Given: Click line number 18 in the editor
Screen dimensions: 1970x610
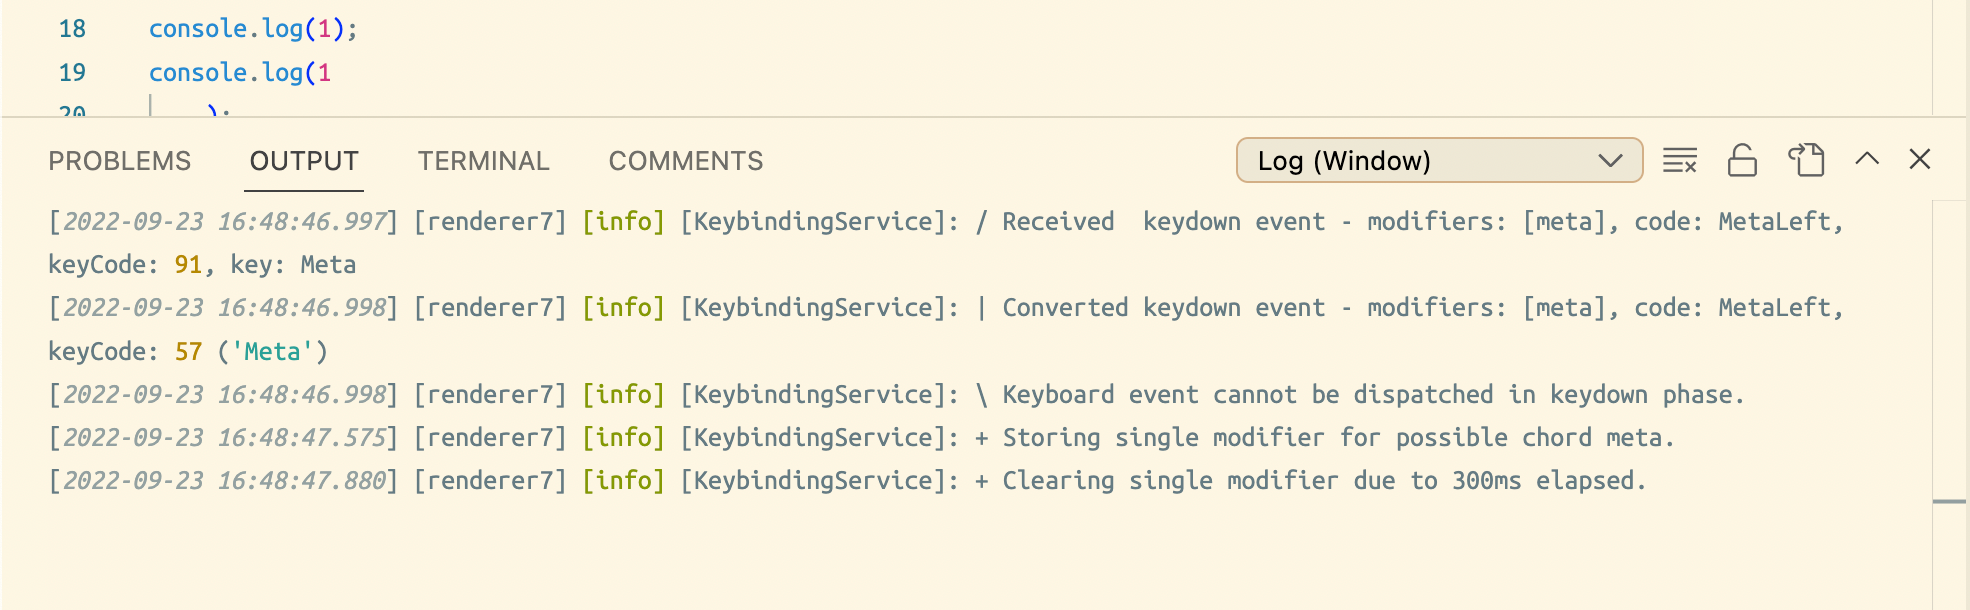Looking at the screenshot, I should point(72,29).
